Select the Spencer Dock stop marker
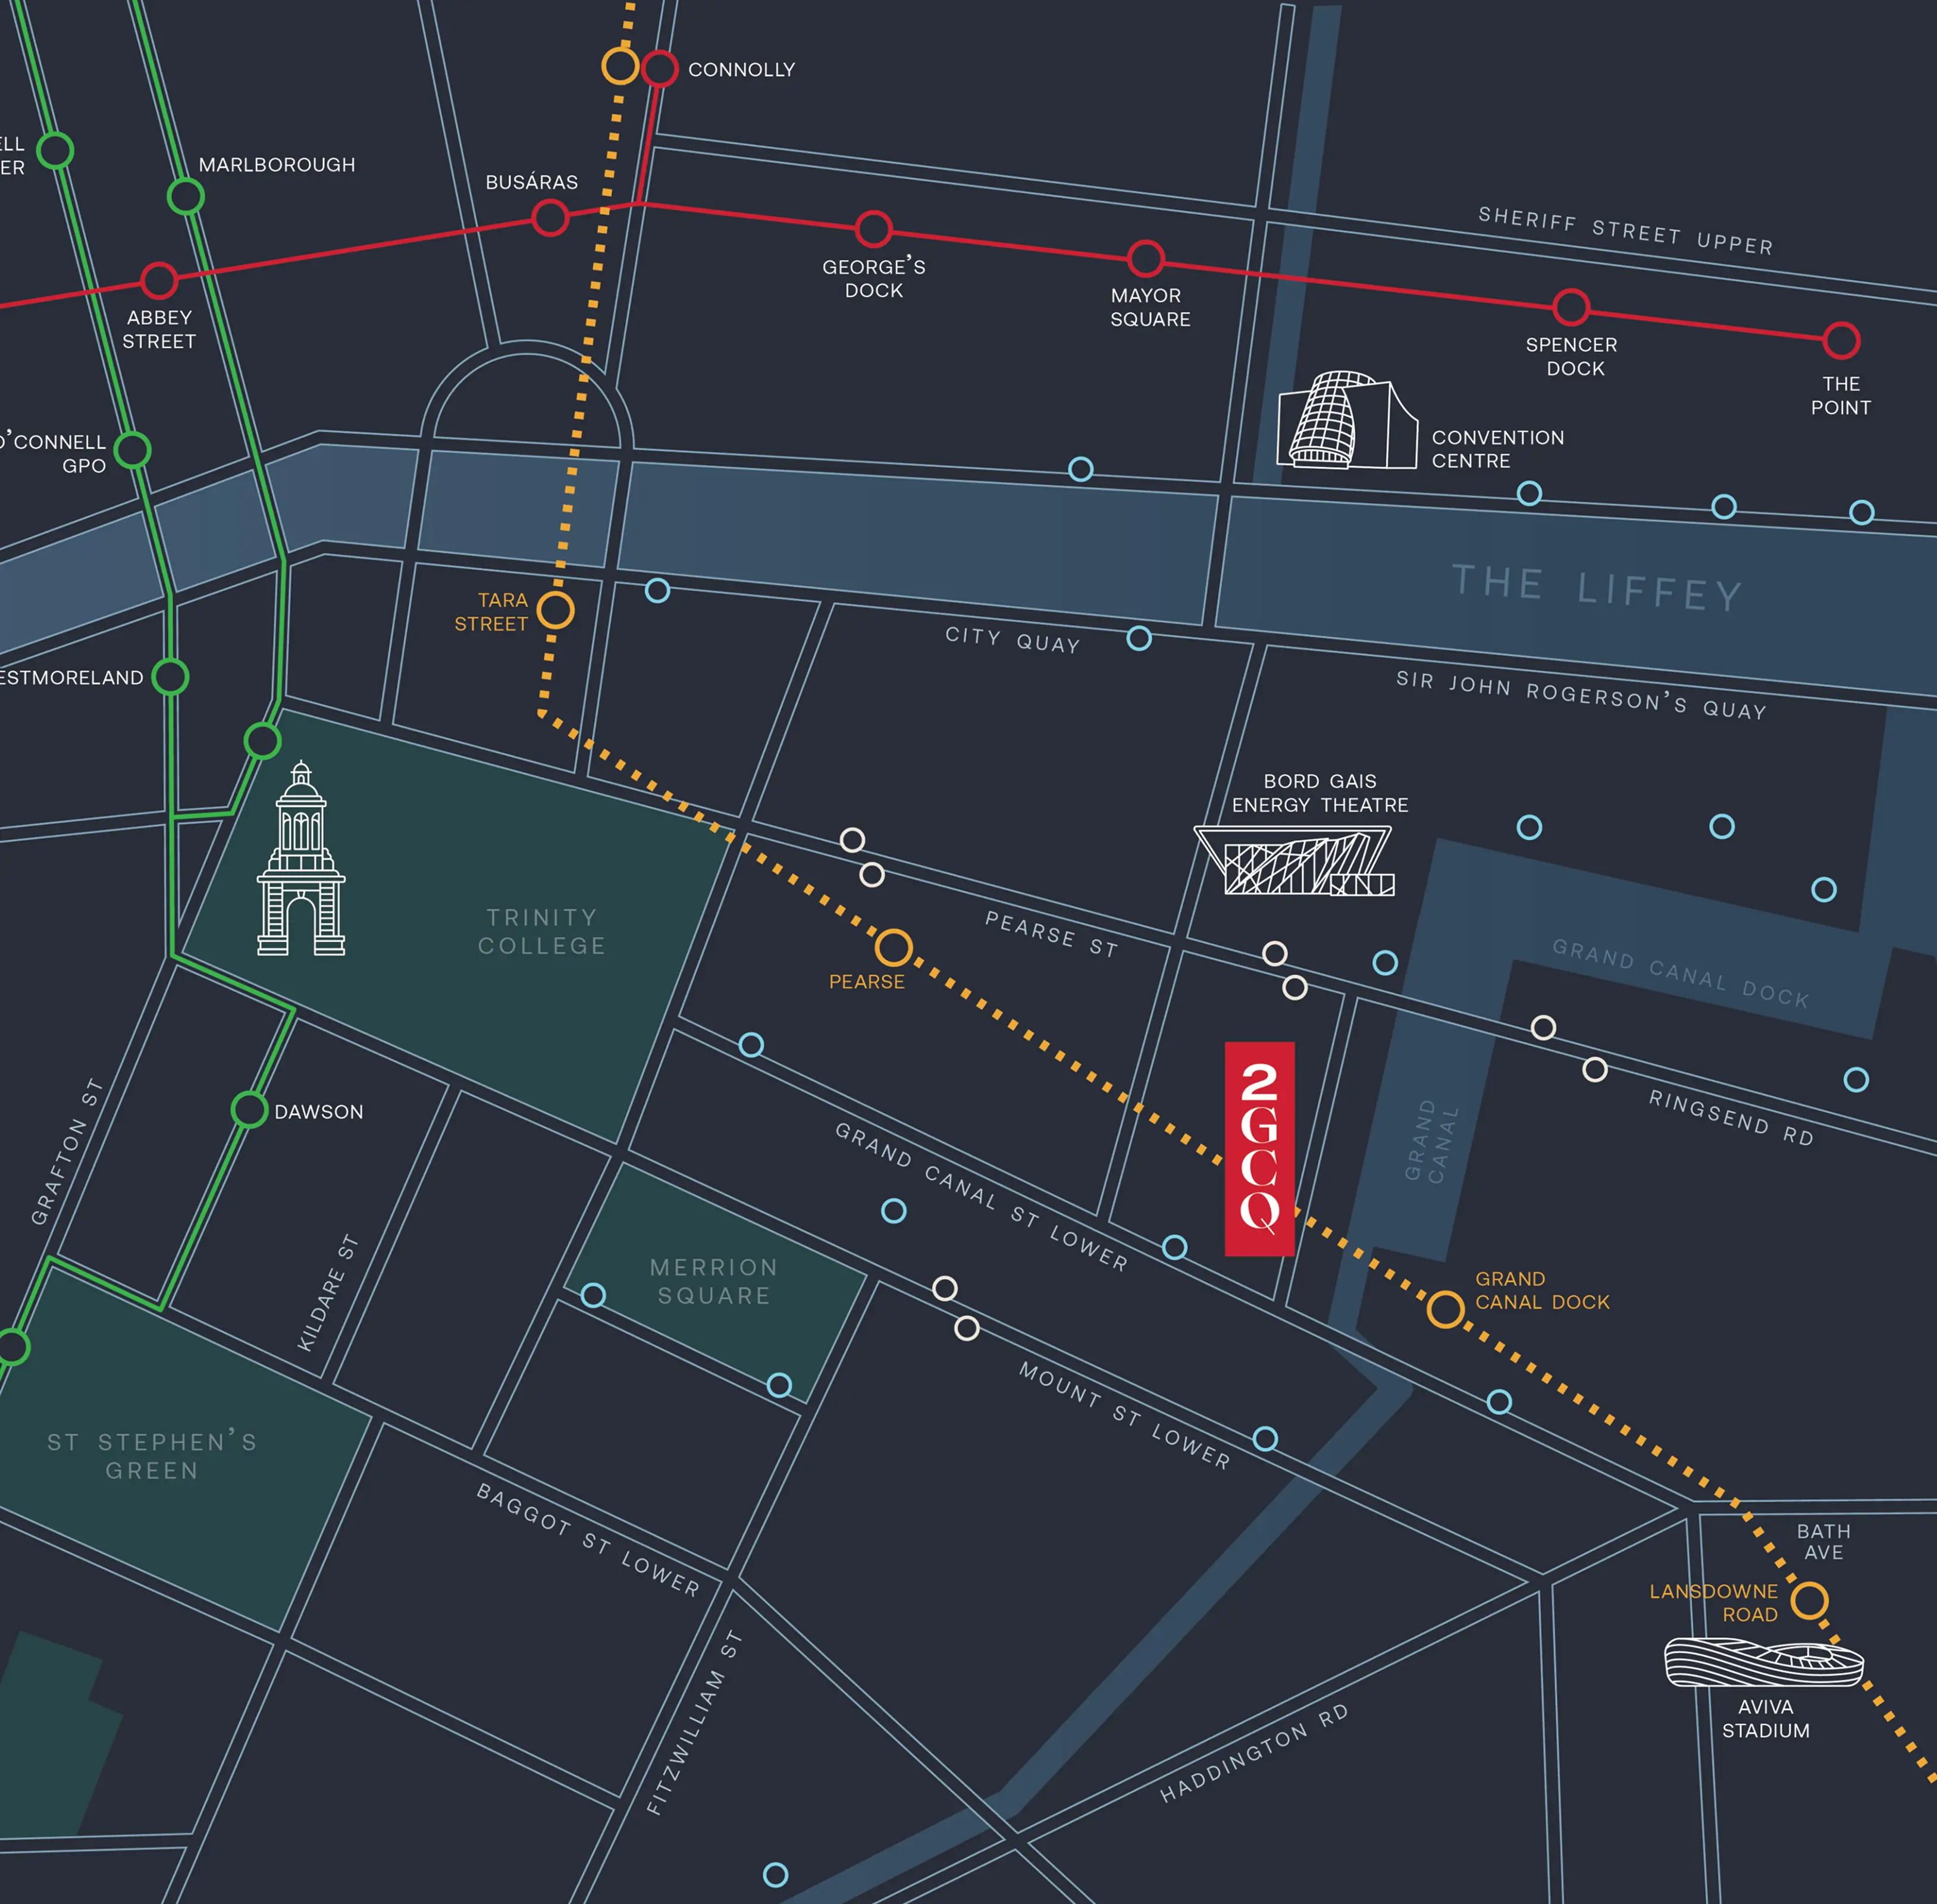 click(1571, 307)
